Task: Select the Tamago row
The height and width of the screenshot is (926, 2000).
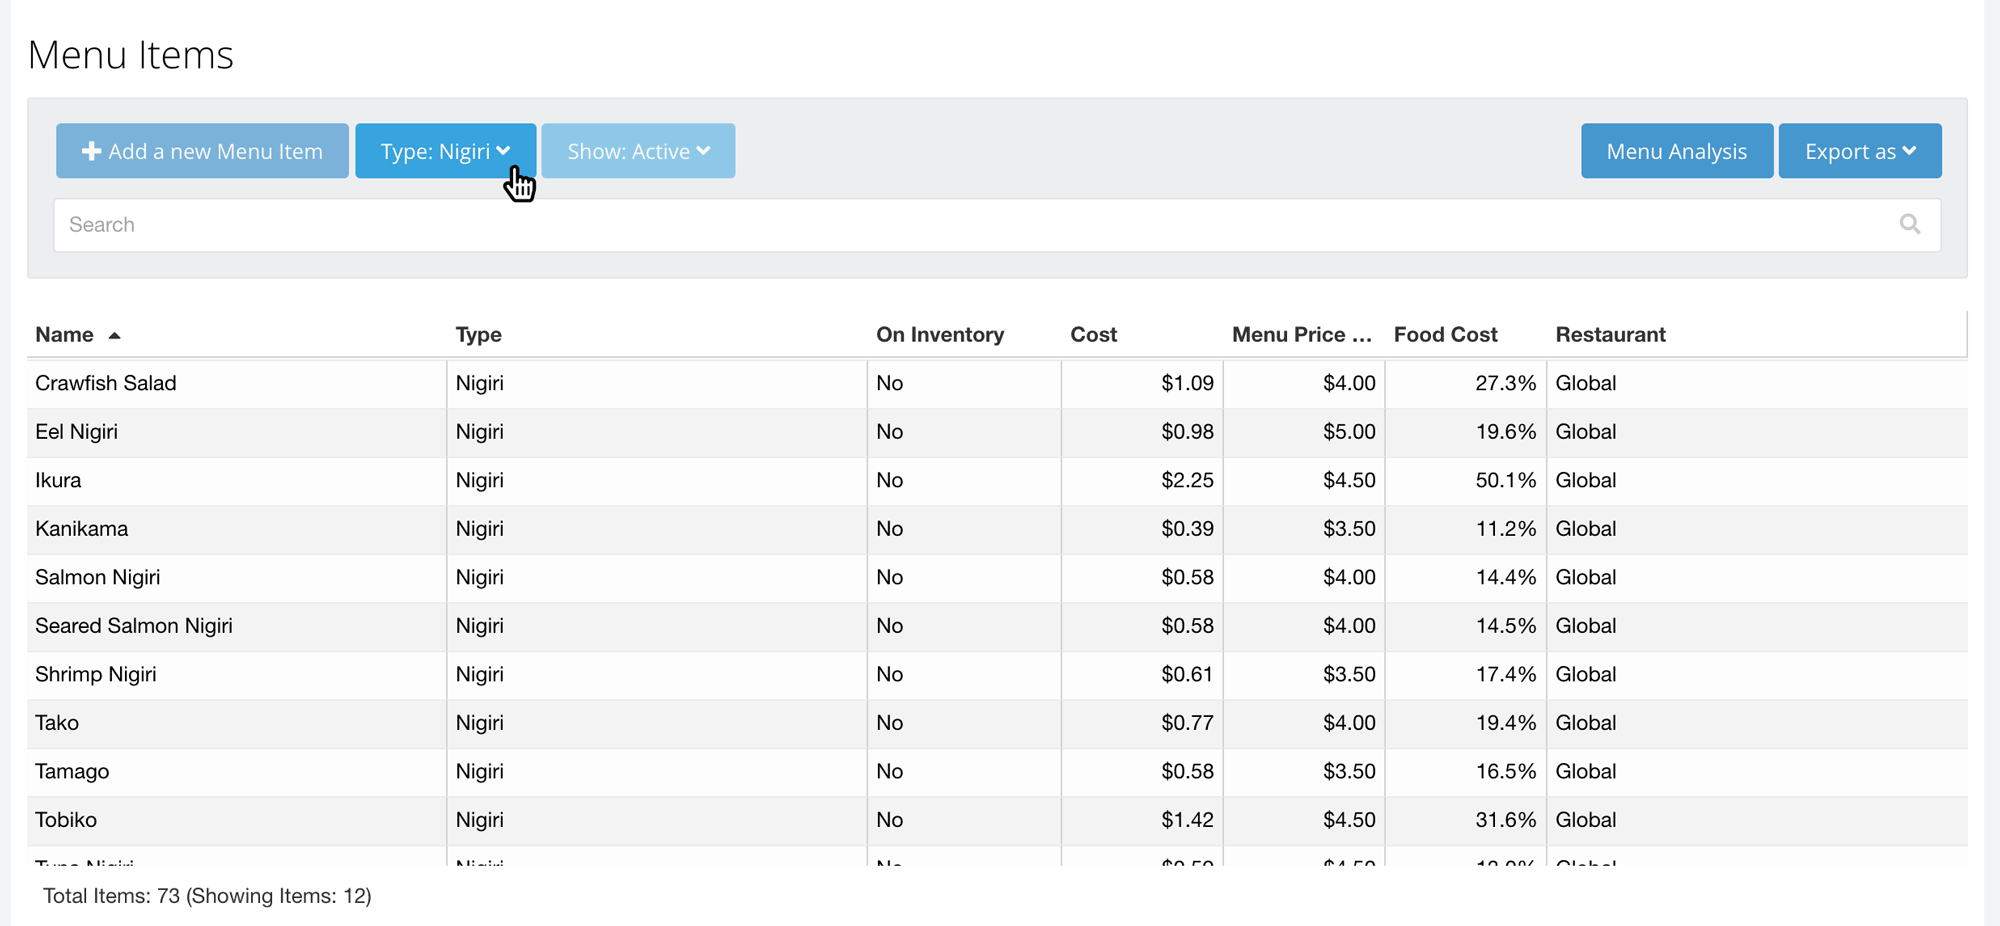Action: click(72, 771)
